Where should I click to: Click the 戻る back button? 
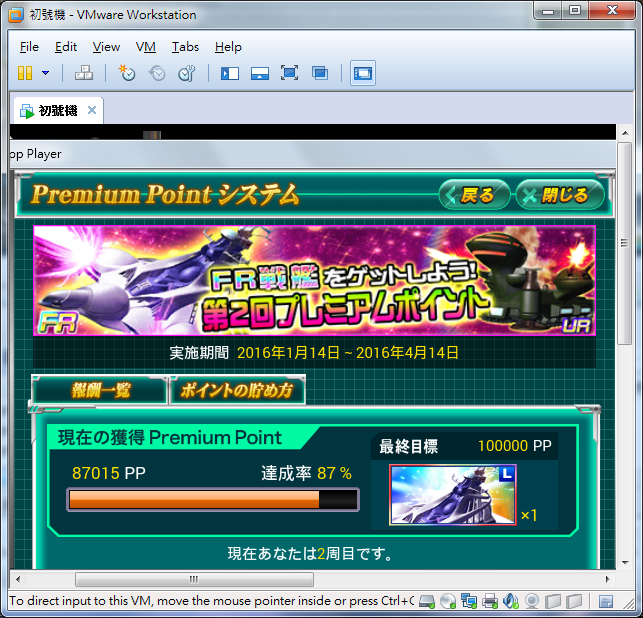pos(474,195)
